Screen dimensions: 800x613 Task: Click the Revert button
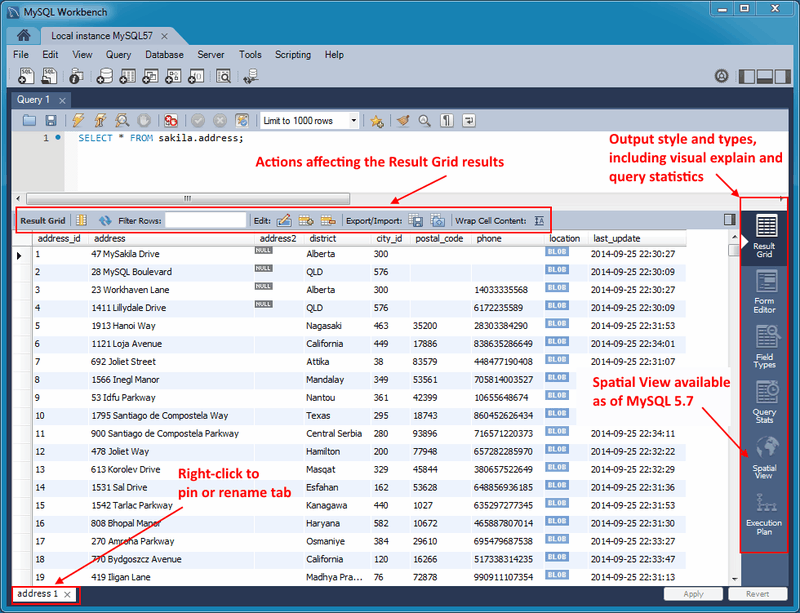pyautogui.click(x=759, y=594)
